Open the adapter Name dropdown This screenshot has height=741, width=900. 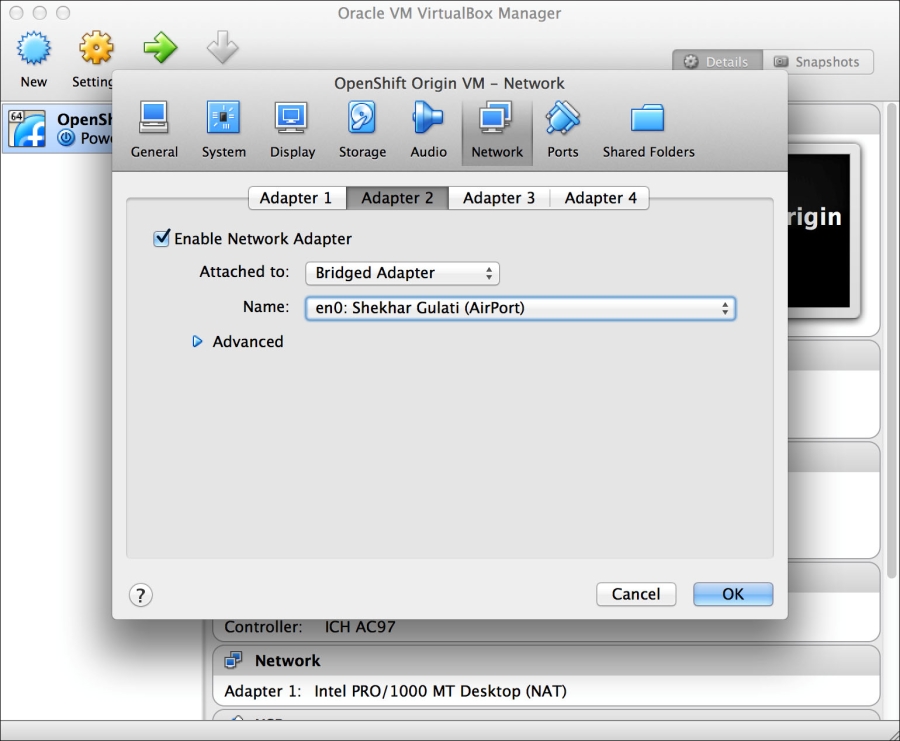(x=520, y=309)
